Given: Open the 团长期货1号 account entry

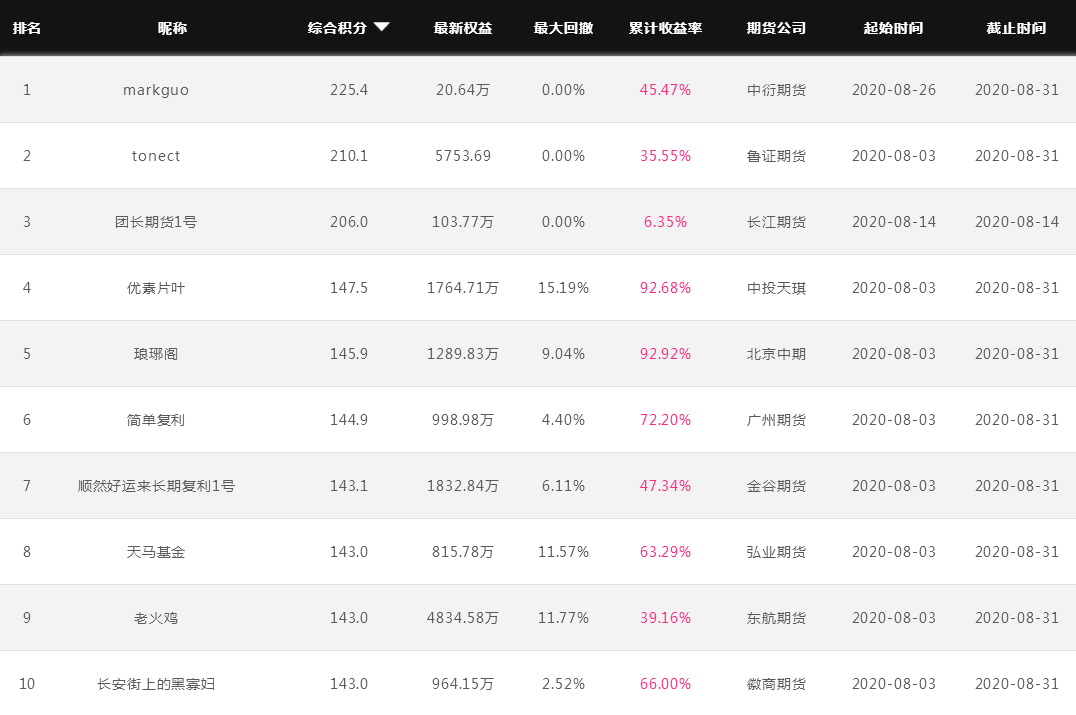Looking at the screenshot, I should click(156, 222).
